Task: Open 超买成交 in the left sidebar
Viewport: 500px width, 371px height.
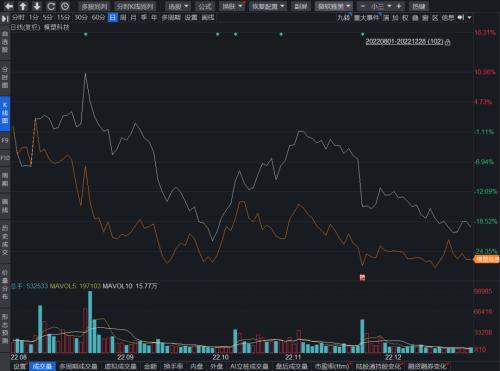Action: tap(5, 240)
